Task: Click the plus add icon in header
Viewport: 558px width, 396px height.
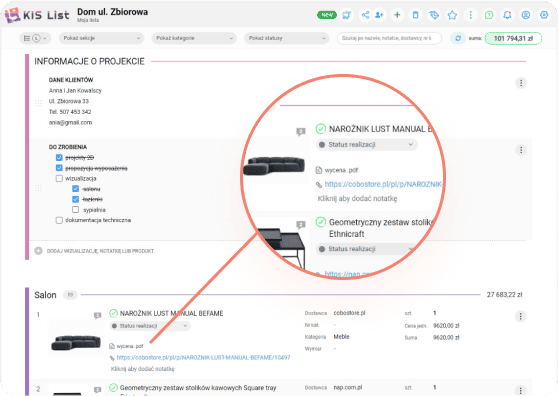Action: [397, 15]
